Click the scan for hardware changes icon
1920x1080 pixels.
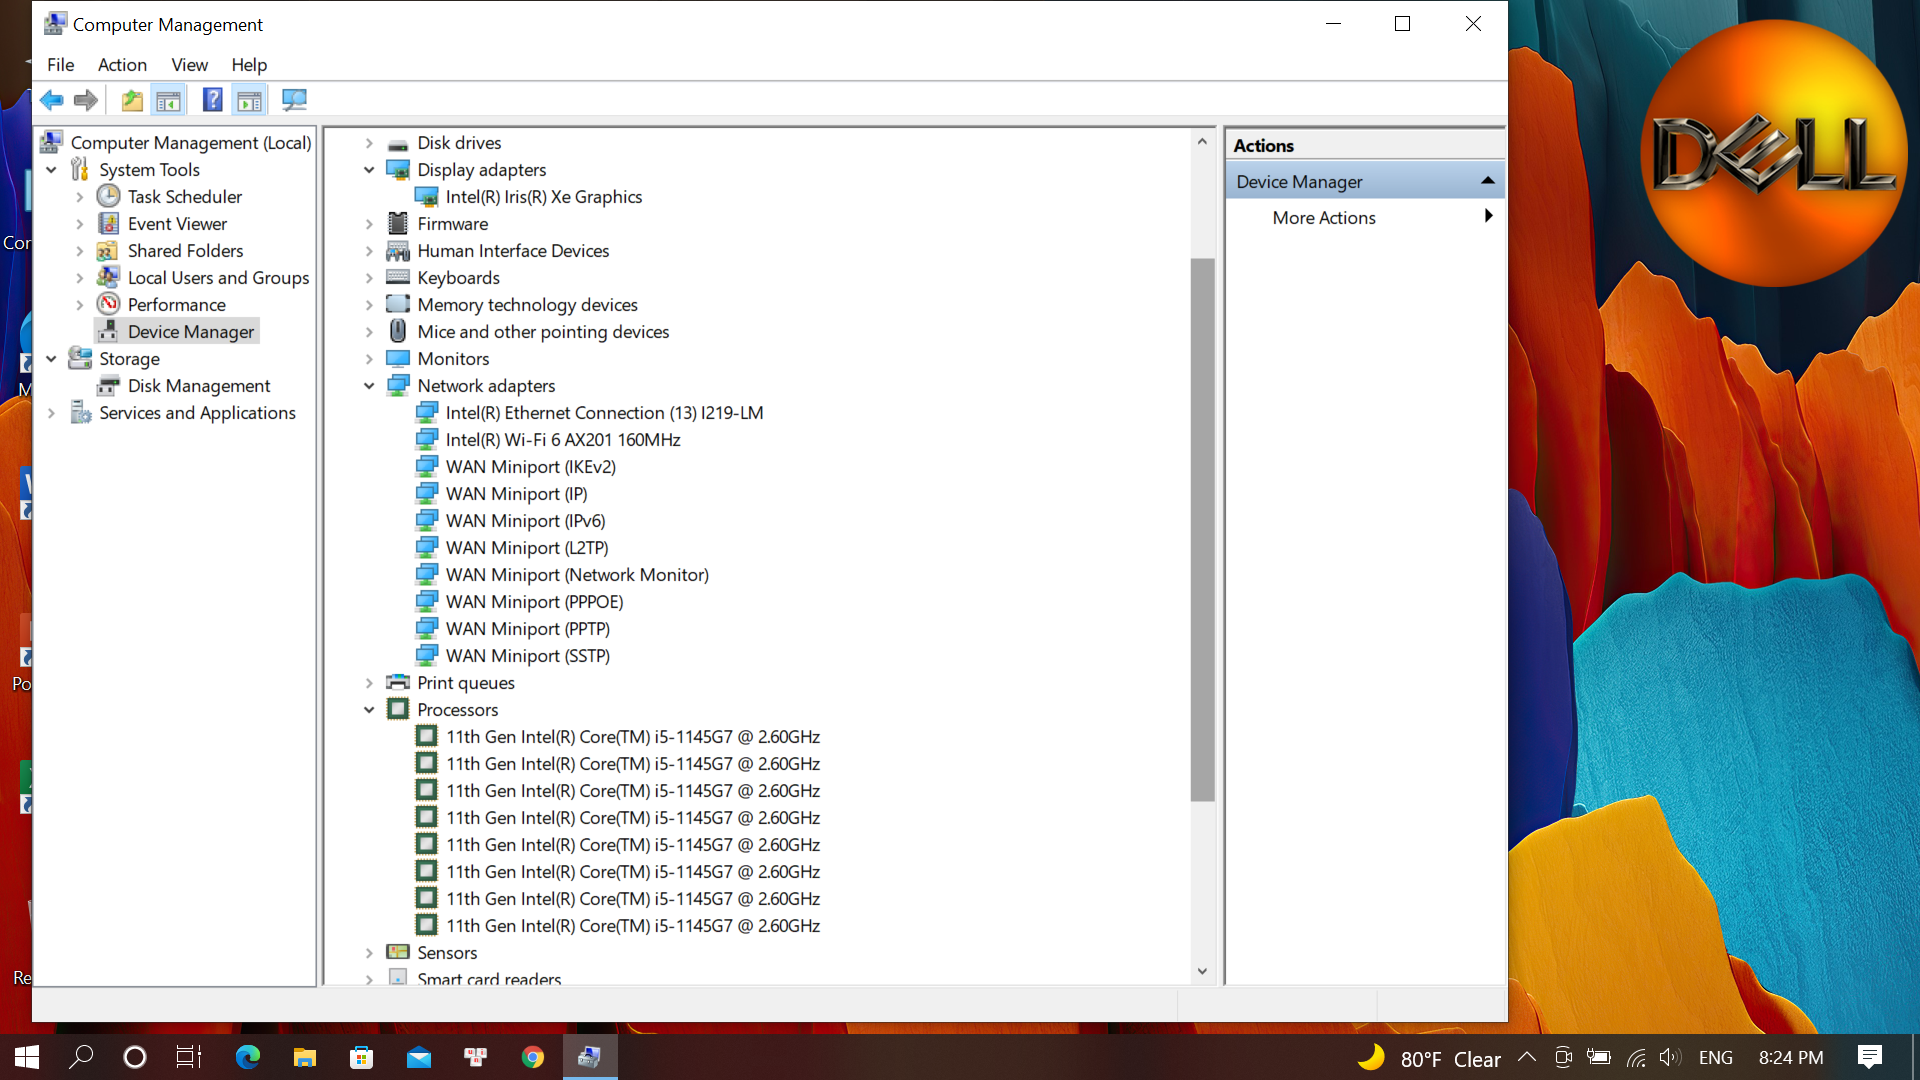pos(294,100)
